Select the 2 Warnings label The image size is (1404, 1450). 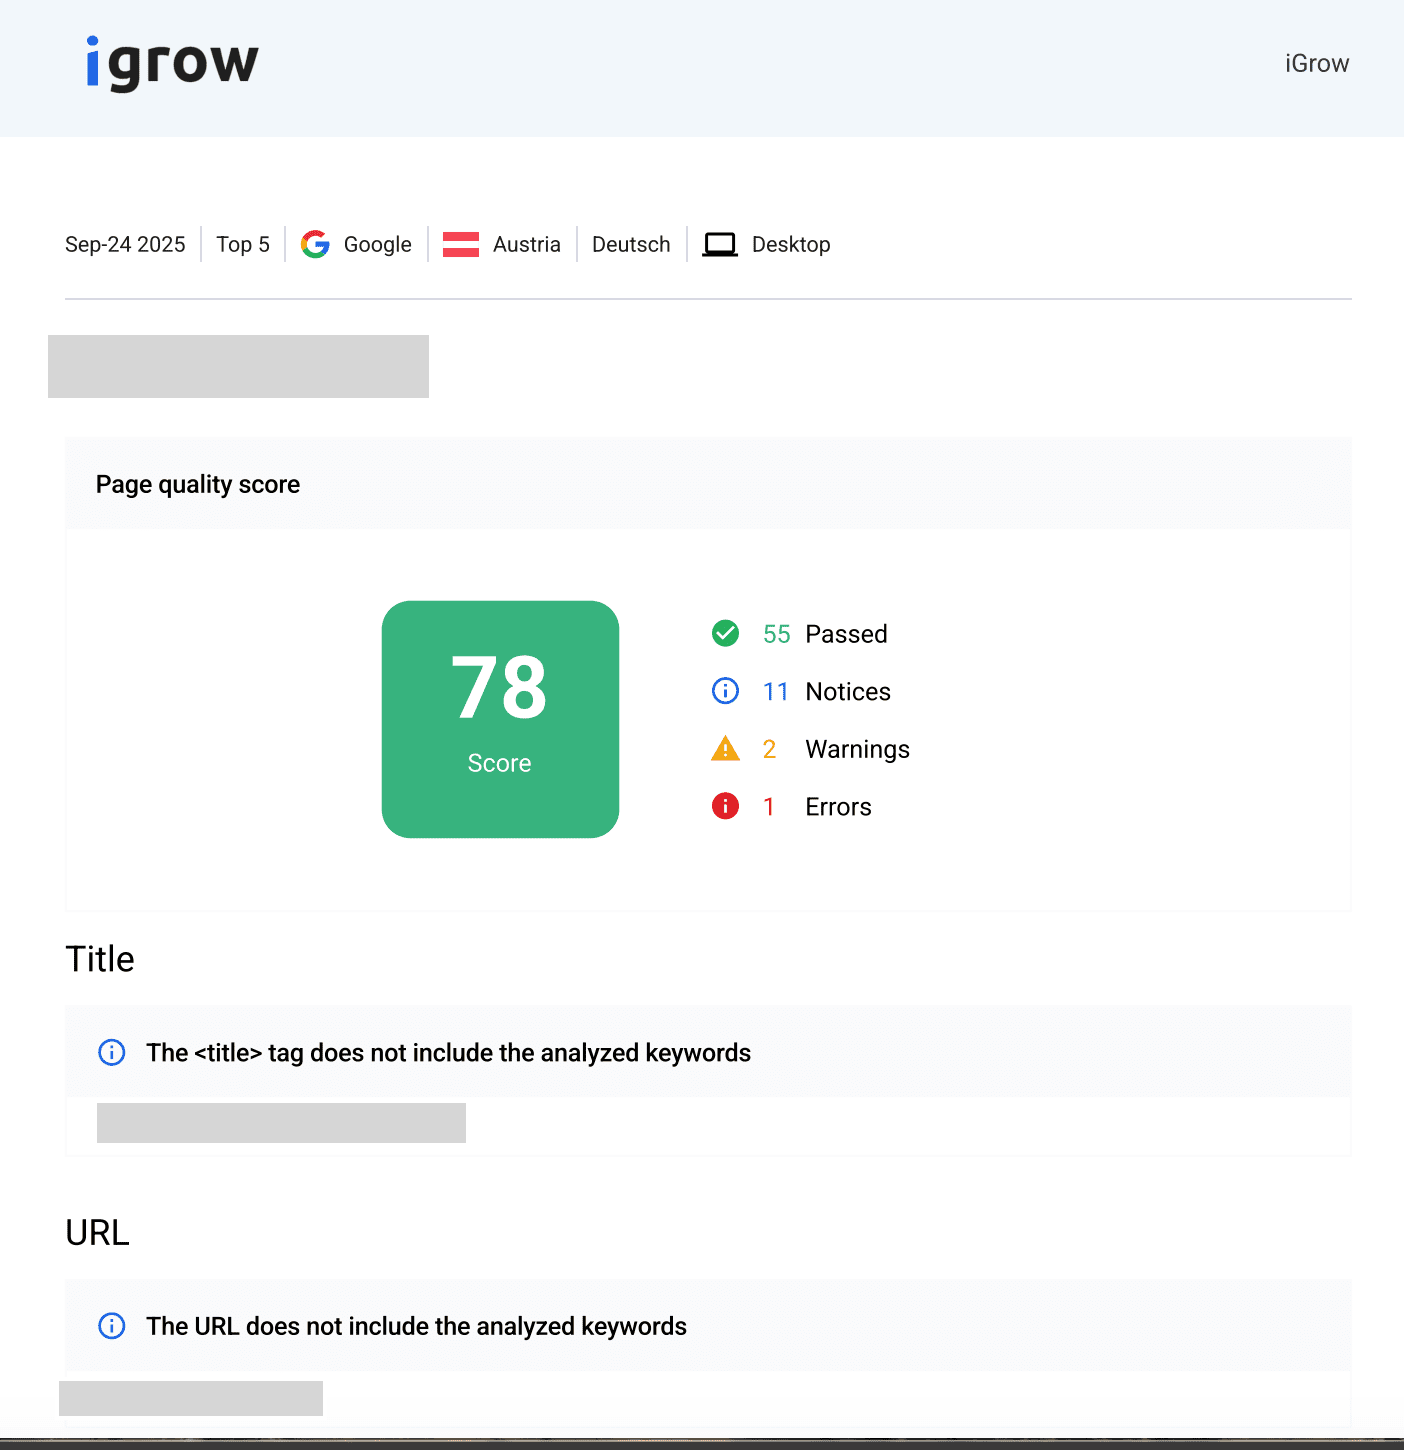tap(857, 750)
